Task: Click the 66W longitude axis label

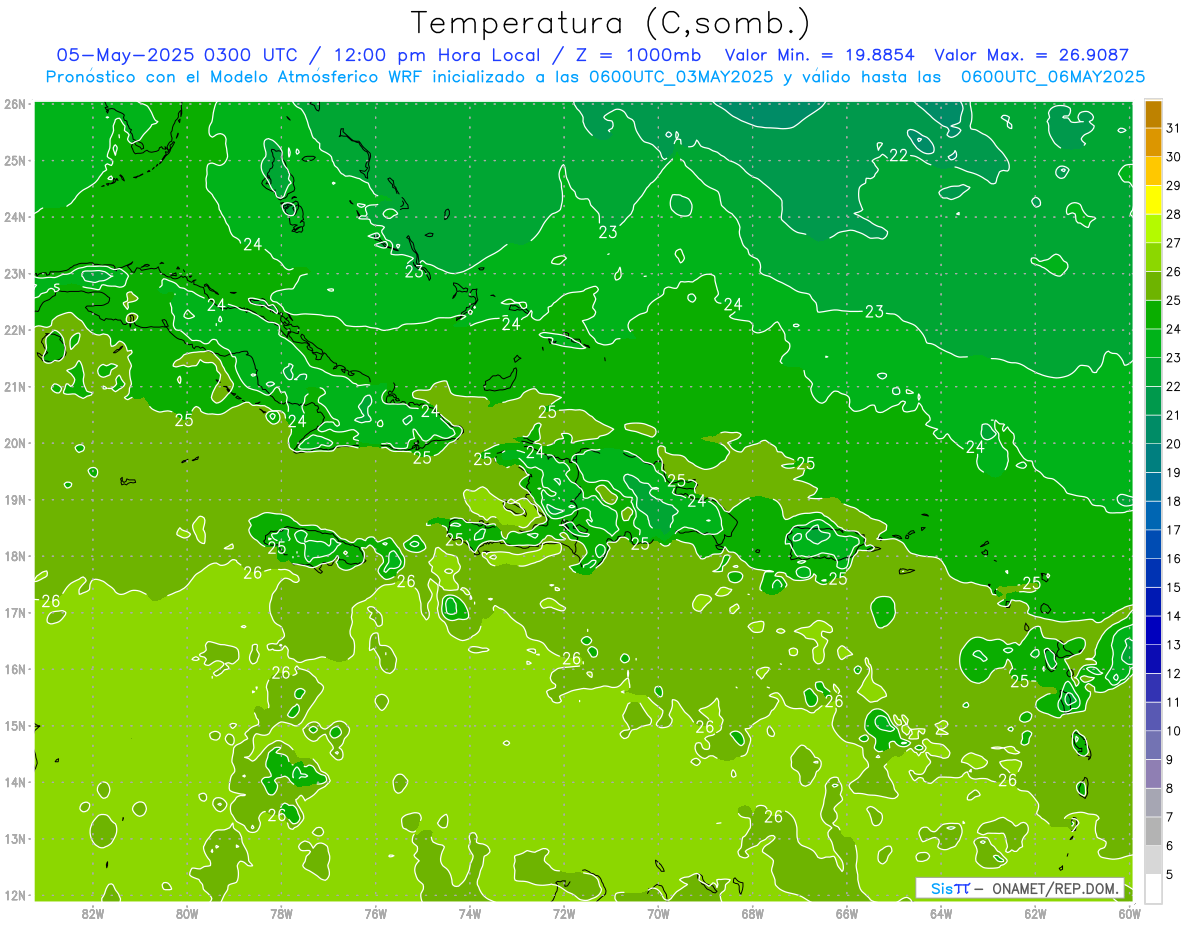Action: [847, 913]
